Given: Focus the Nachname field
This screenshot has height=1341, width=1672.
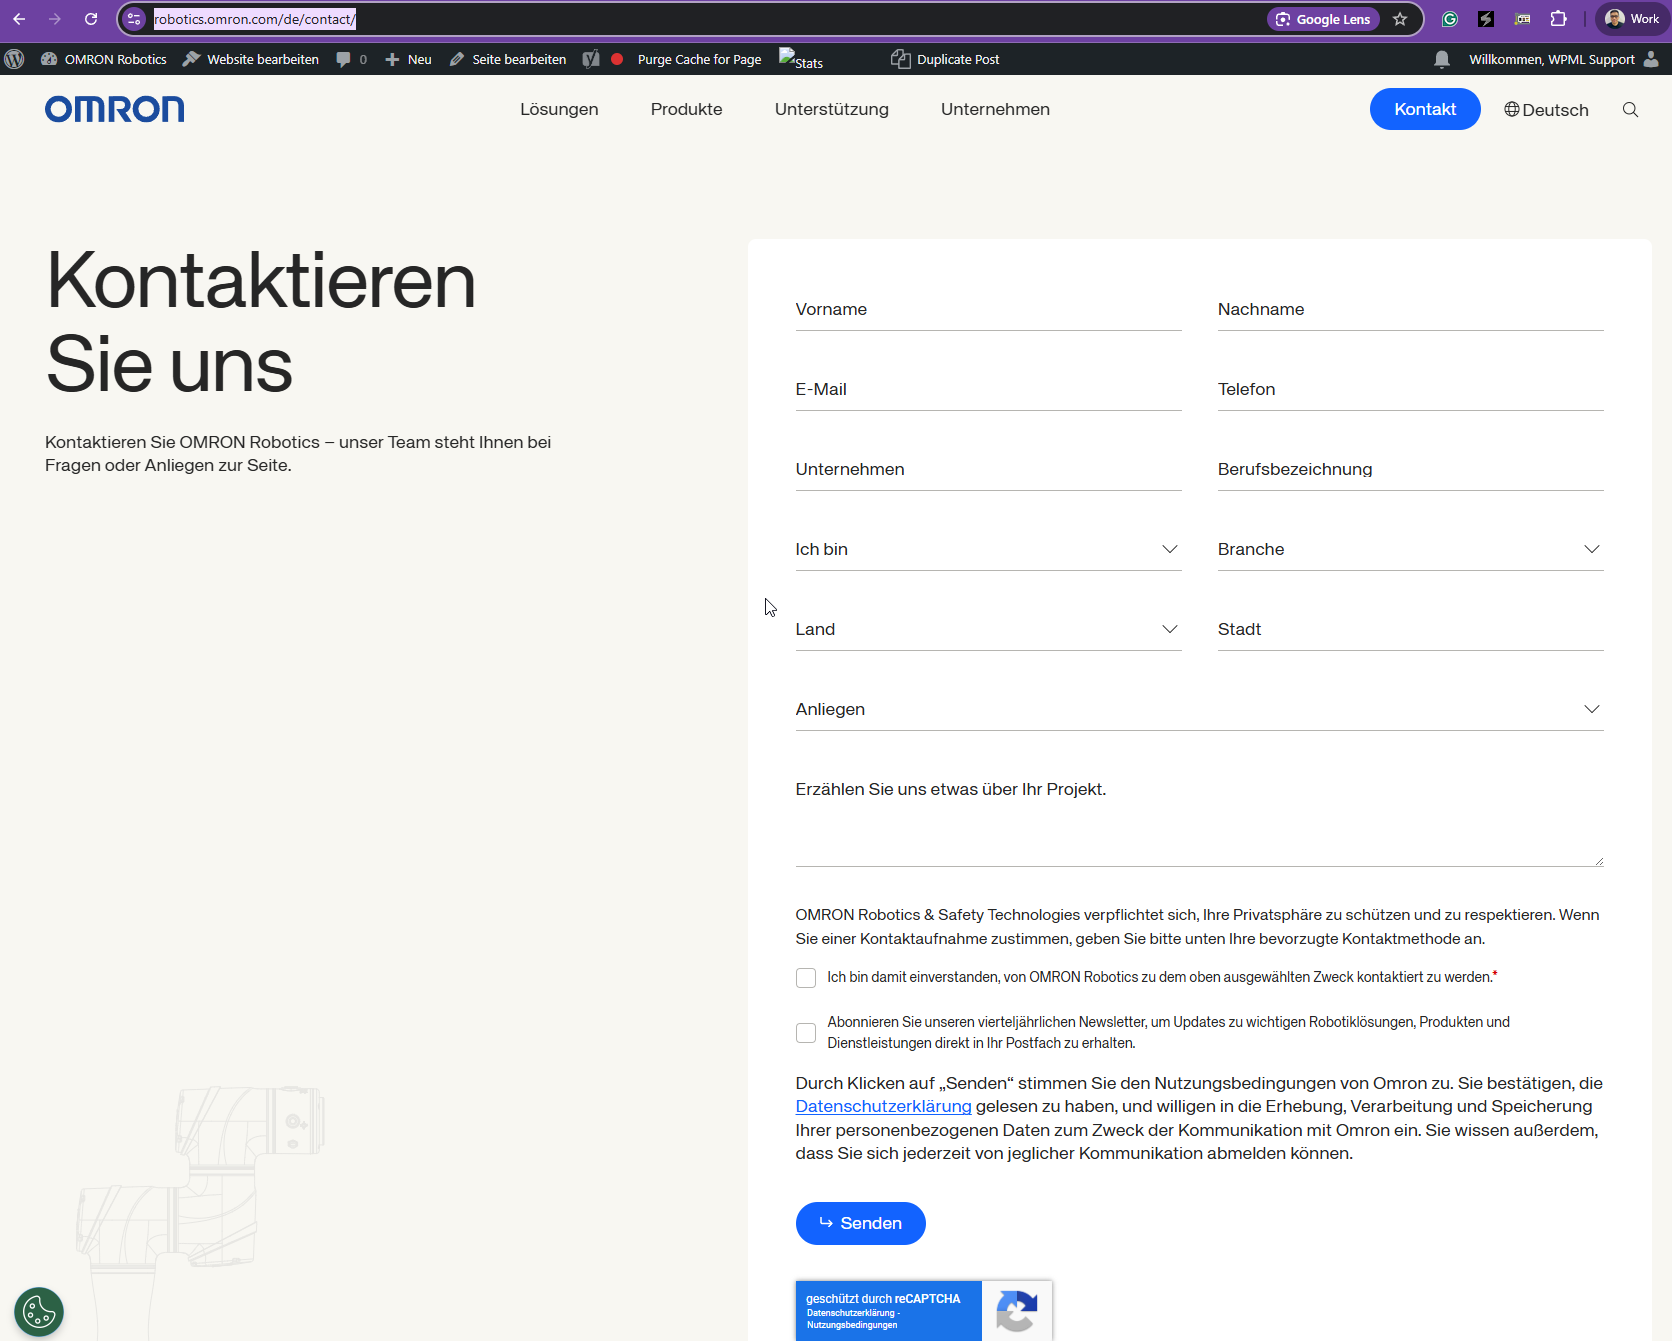Looking at the screenshot, I should tap(1410, 310).
